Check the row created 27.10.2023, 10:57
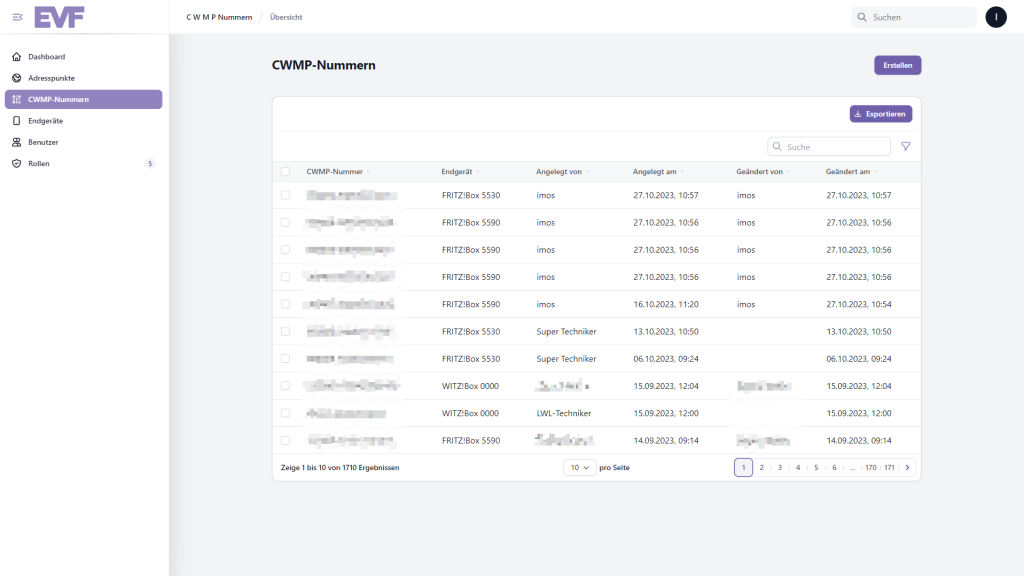 coord(285,195)
